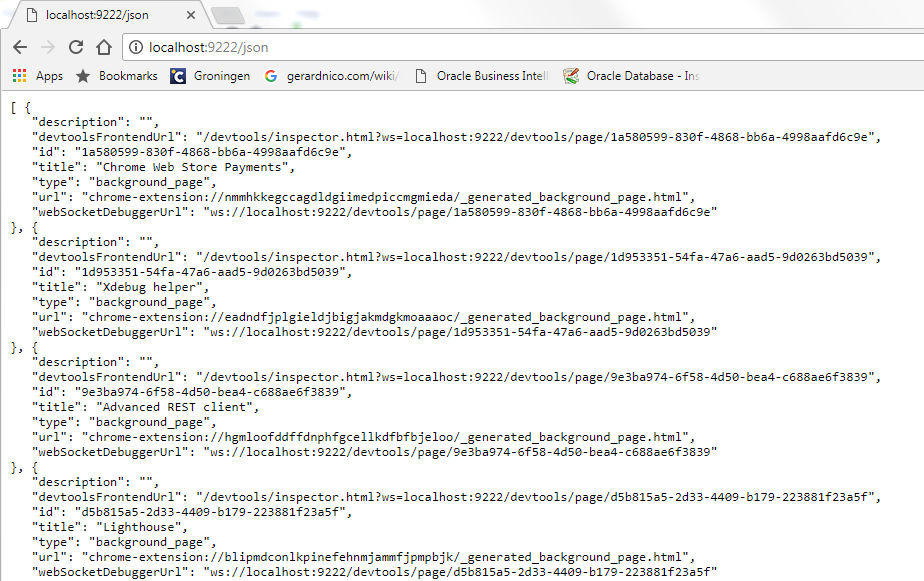Viewport: 924px width, 581px height.
Task: Click the Oracle Database bookmark favicon
Action: (571, 75)
